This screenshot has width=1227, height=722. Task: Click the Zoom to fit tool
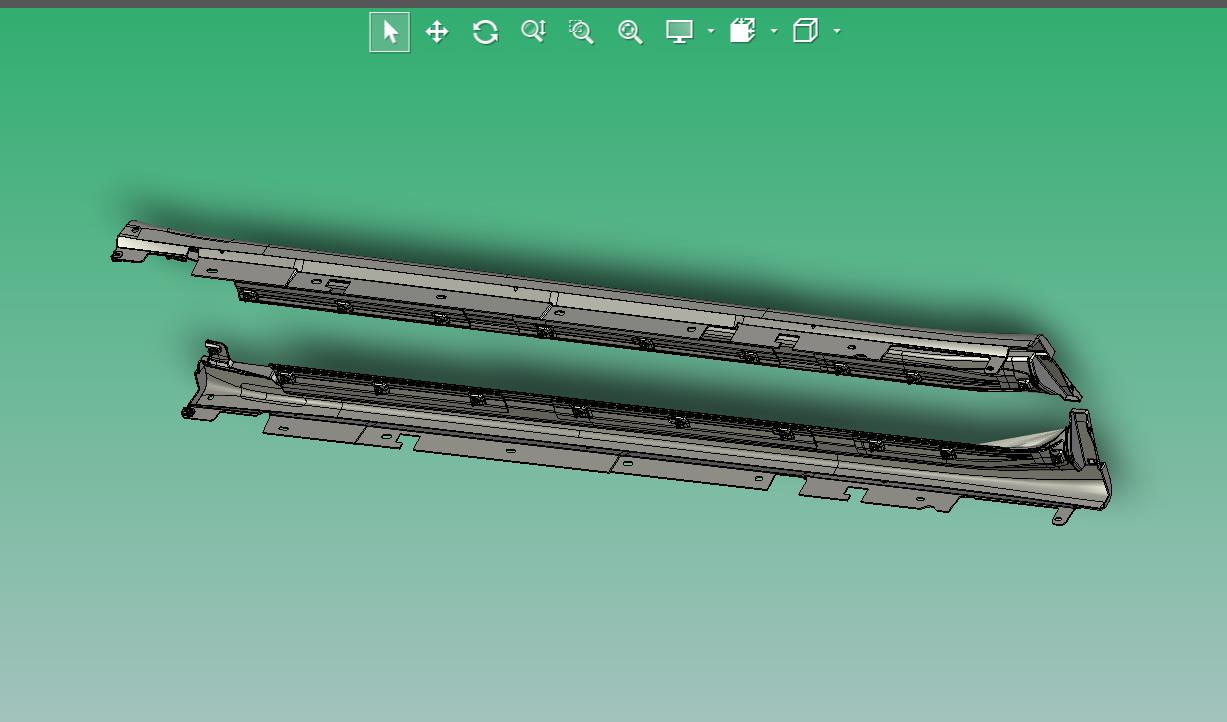point(630,32)
